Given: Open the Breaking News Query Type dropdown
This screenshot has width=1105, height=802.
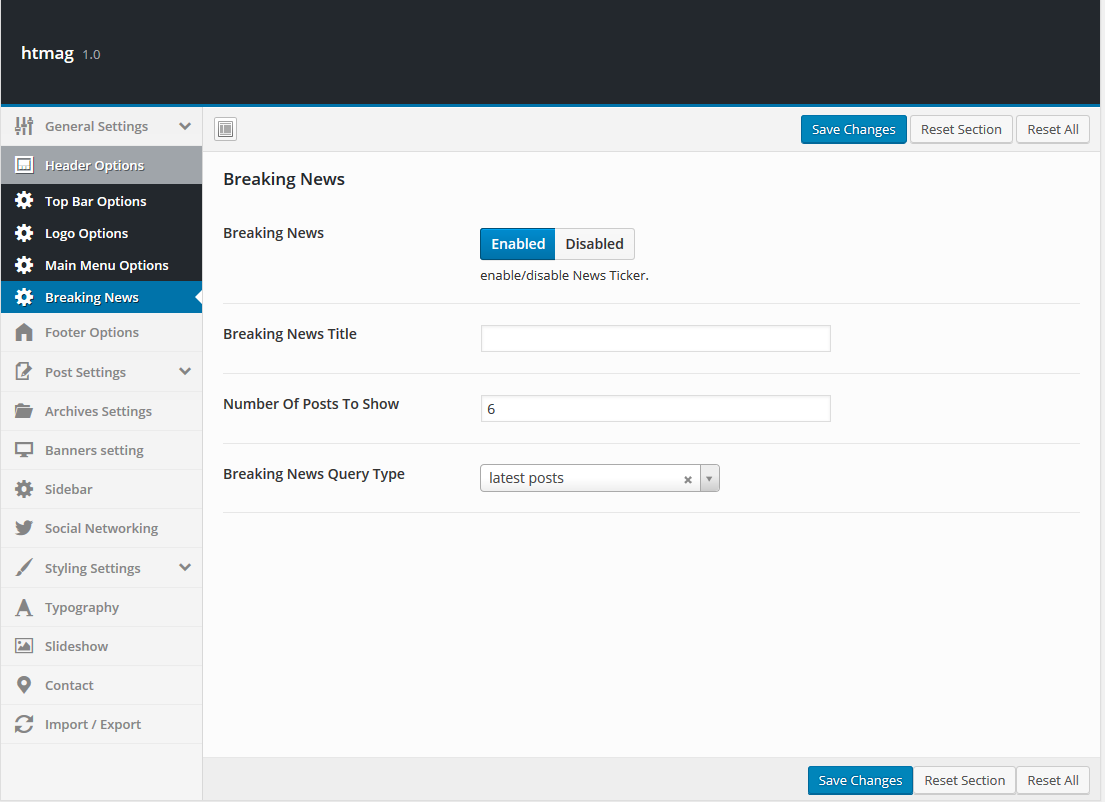Looking at the screenshot, I should (709, 479).
